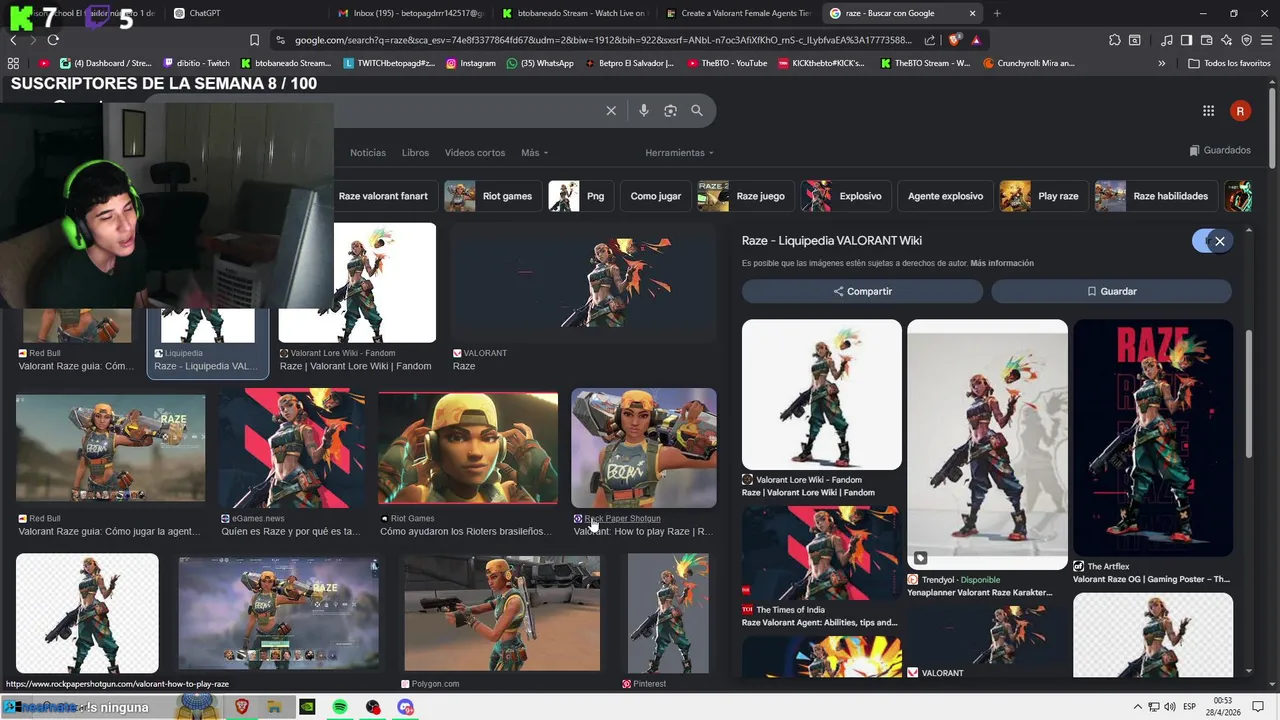Toggle the browser sidebar panel icon

click(x=1186, y=40)
